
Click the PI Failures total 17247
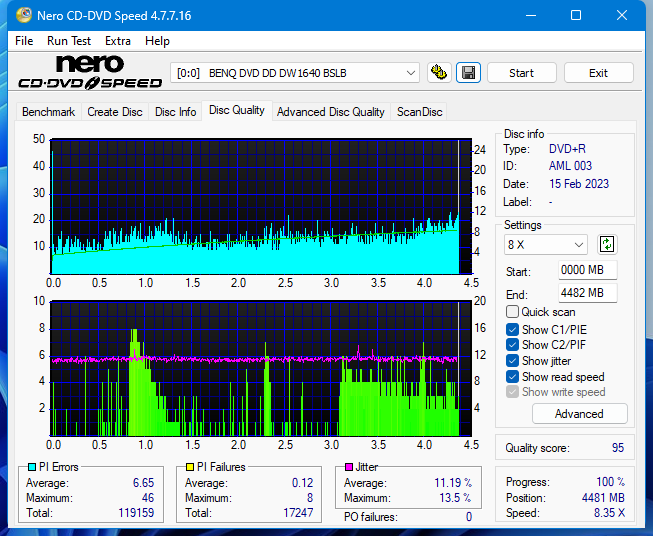click(298, 513)
